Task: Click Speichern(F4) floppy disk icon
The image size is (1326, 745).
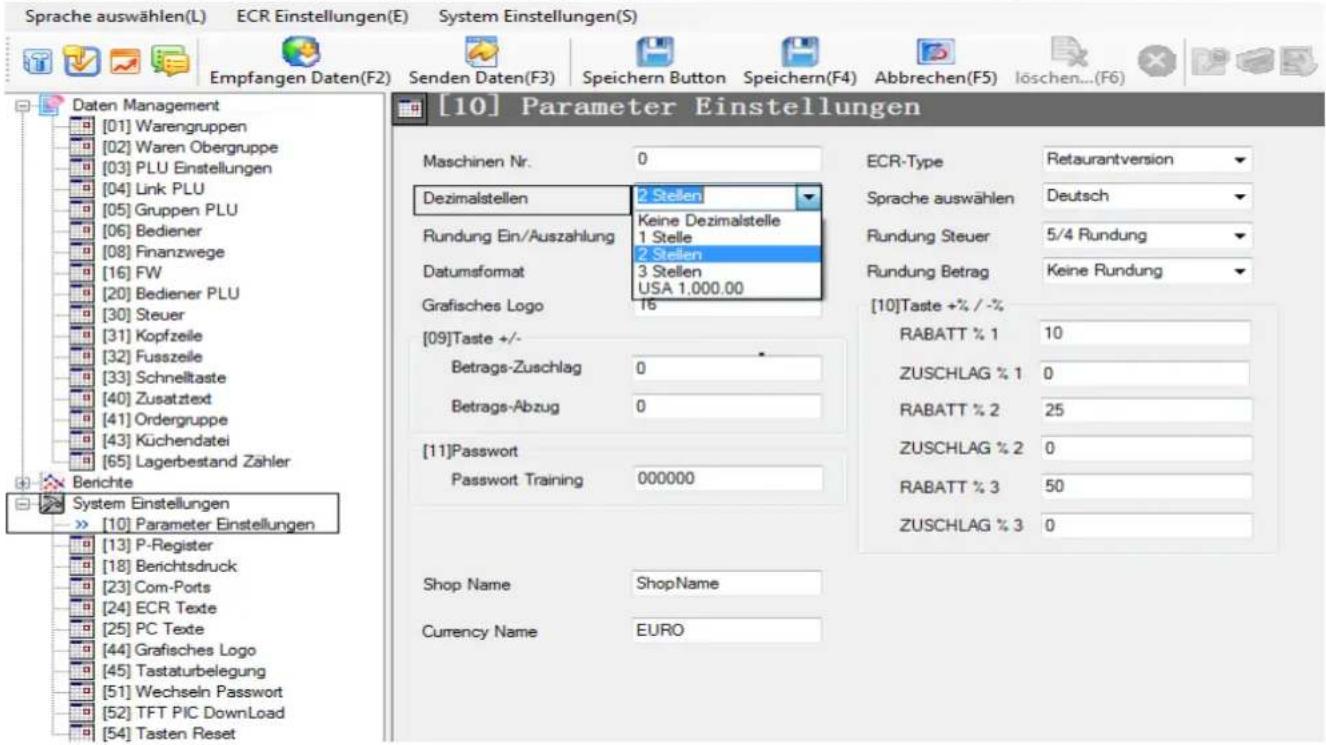Action: click(x=800, y=53)
